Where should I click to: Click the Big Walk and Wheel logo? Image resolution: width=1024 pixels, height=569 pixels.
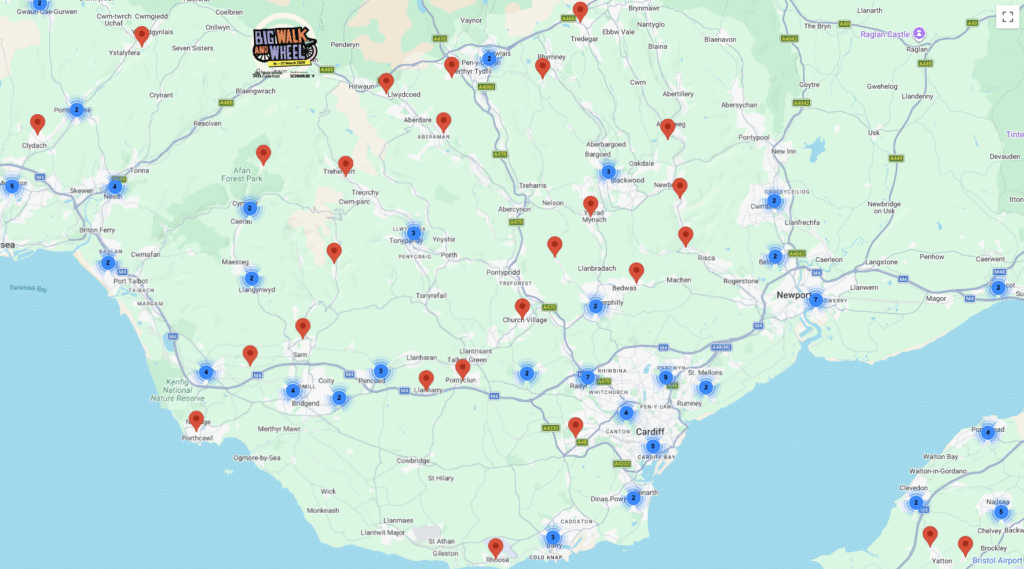click(284, 47)
